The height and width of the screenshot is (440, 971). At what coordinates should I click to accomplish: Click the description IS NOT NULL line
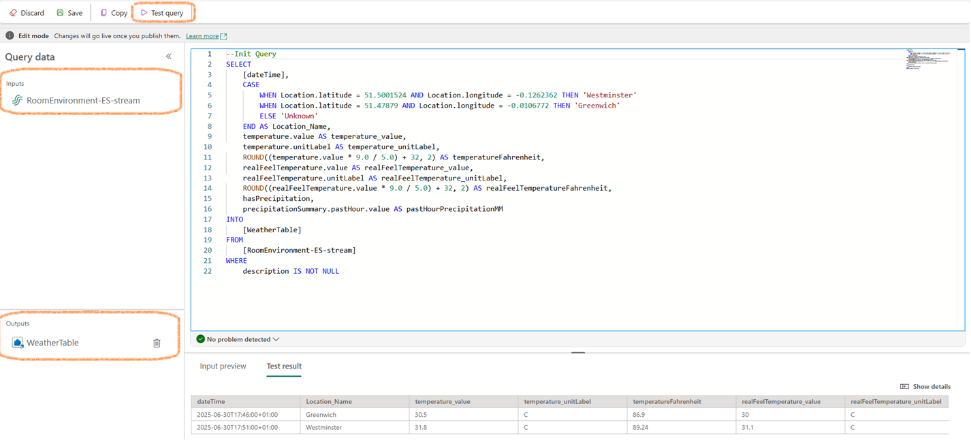[x=291, y=271]
